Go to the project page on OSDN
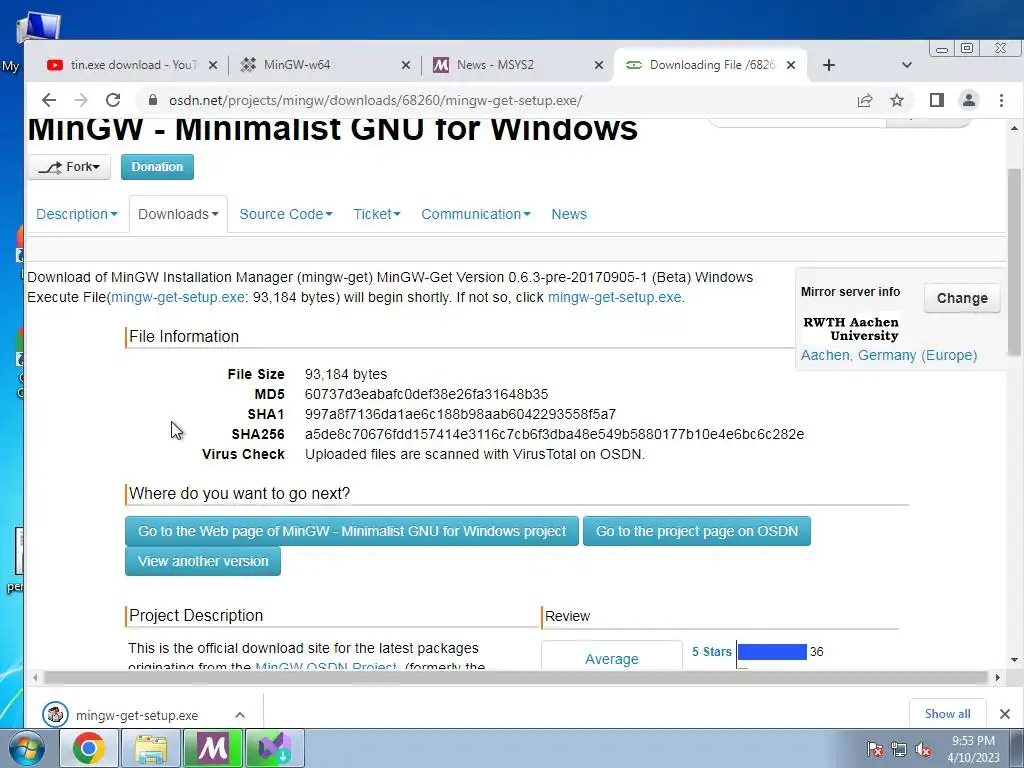This screenshot has width=1024, height=768. 697,531
